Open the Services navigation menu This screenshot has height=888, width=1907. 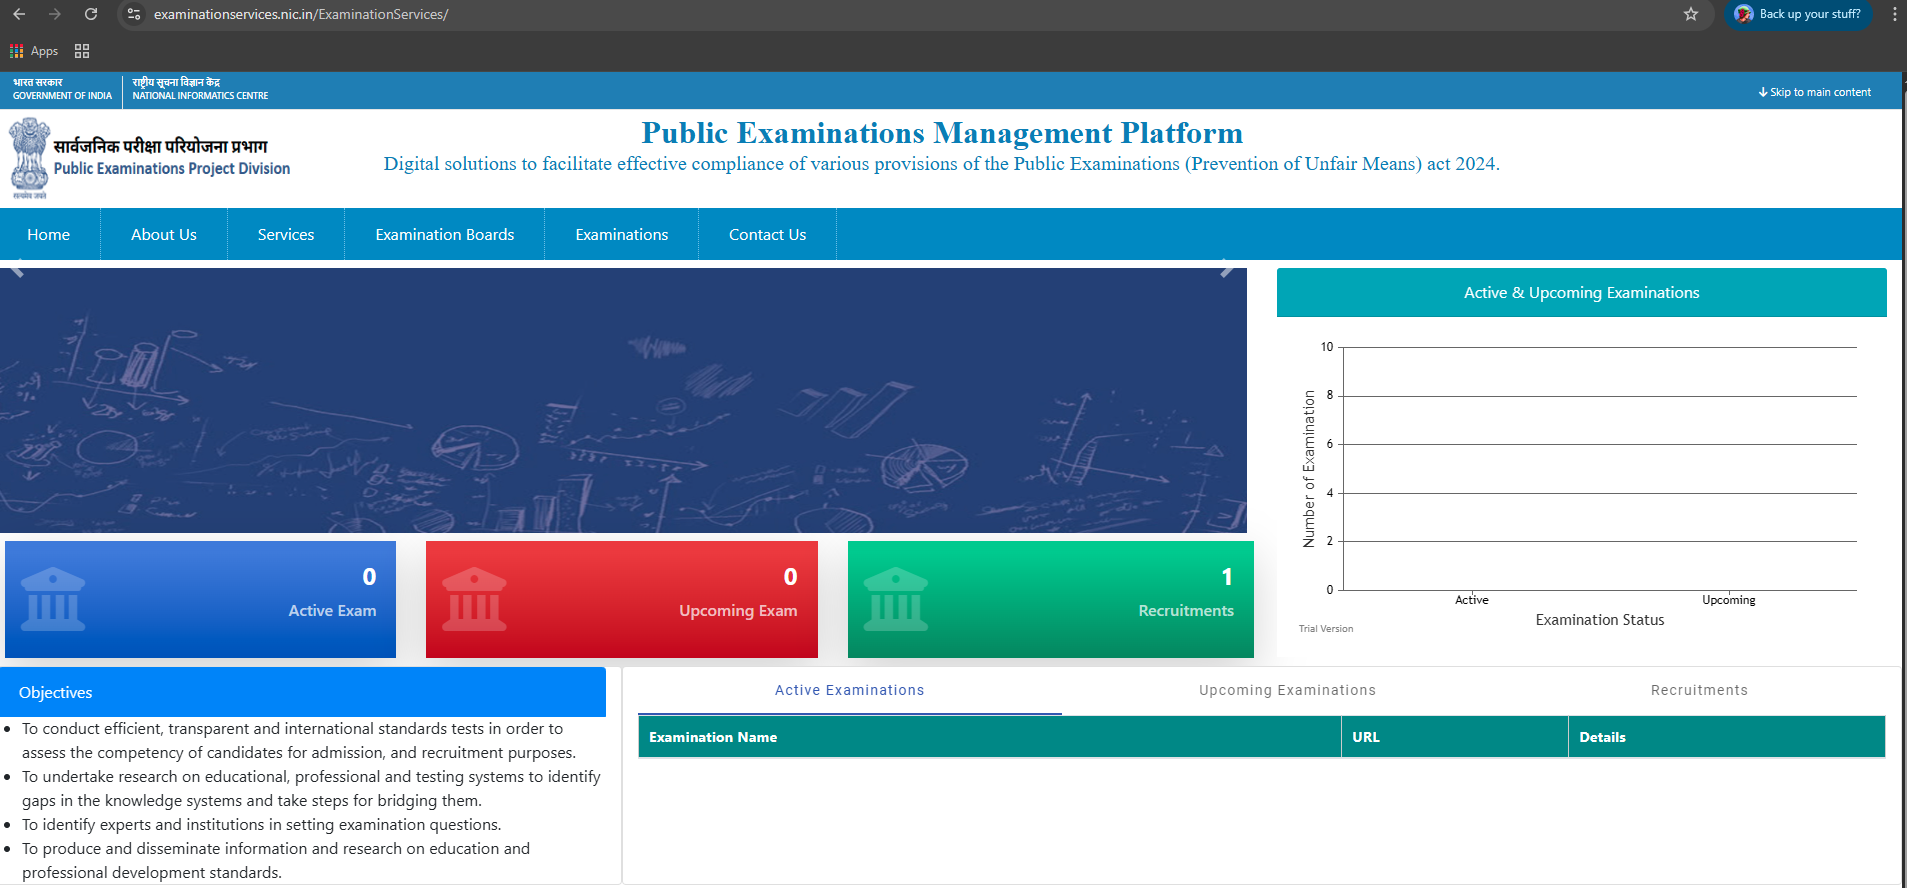click(x=286, y=235)
